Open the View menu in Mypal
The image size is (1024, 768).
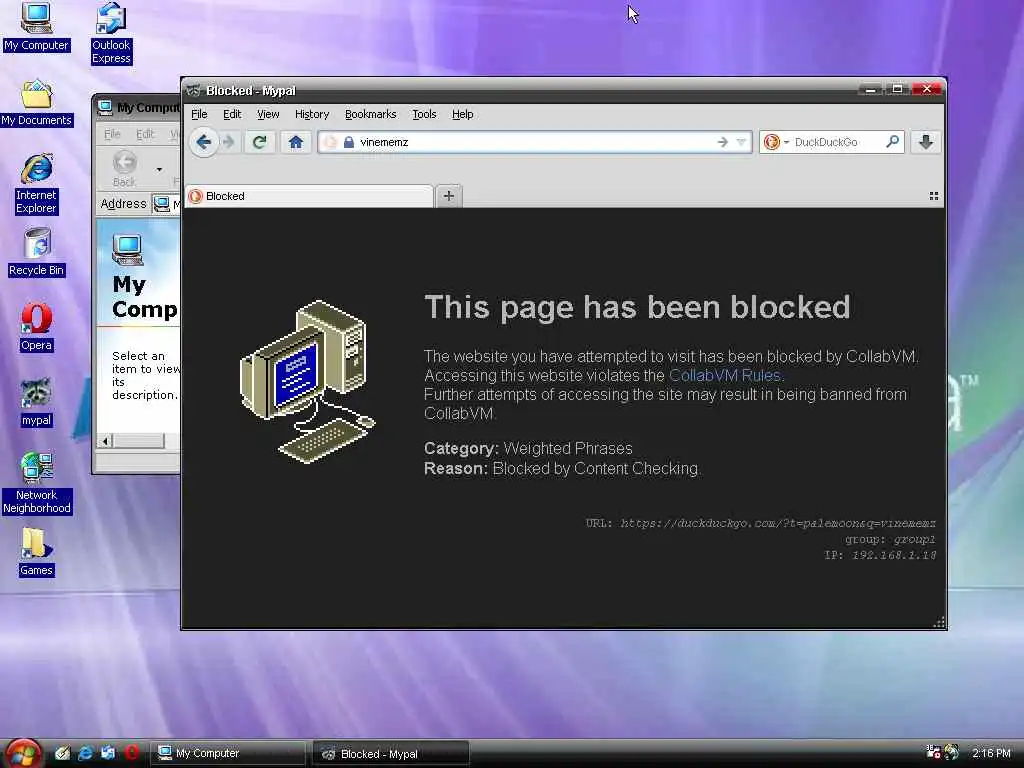coord(268,114)
